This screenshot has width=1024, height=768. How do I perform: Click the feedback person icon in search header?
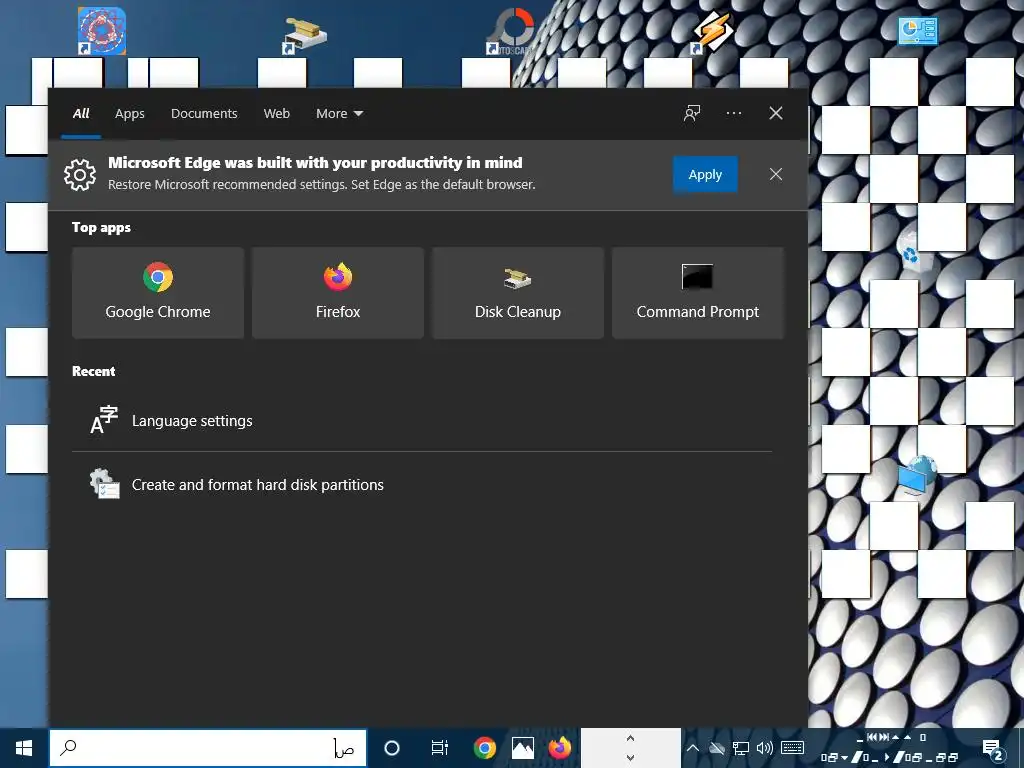click(x=692, y=113)
